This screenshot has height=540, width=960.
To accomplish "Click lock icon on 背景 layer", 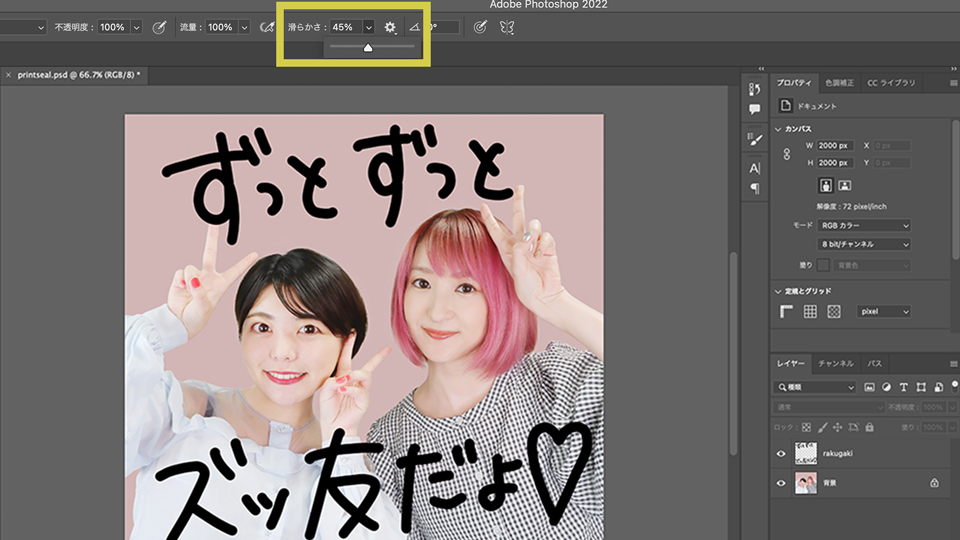I will pyautogui.click(x=934, y=483).
